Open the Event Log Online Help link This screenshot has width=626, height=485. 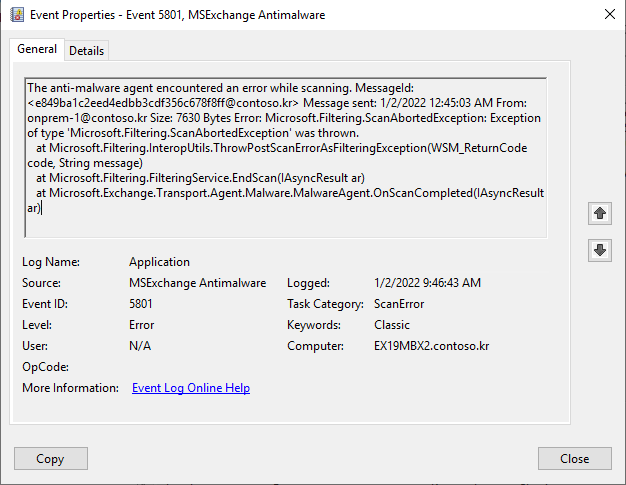pyautogui.click(x=191, y=388)
